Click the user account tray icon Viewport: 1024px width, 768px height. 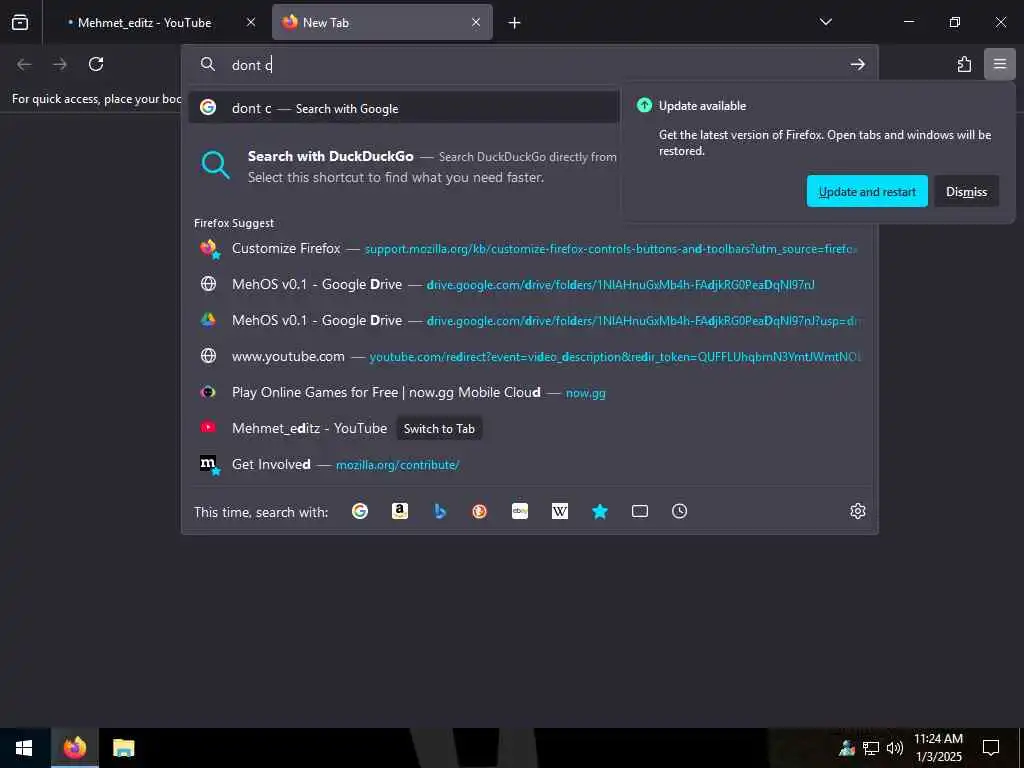pyautogui.click(x=847, y=748)
